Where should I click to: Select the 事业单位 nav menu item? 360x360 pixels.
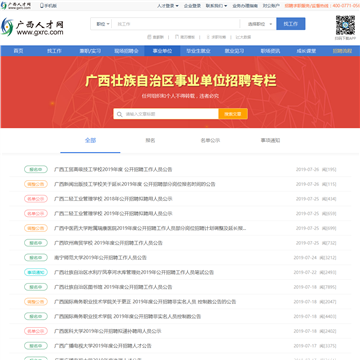click(162, 51)
